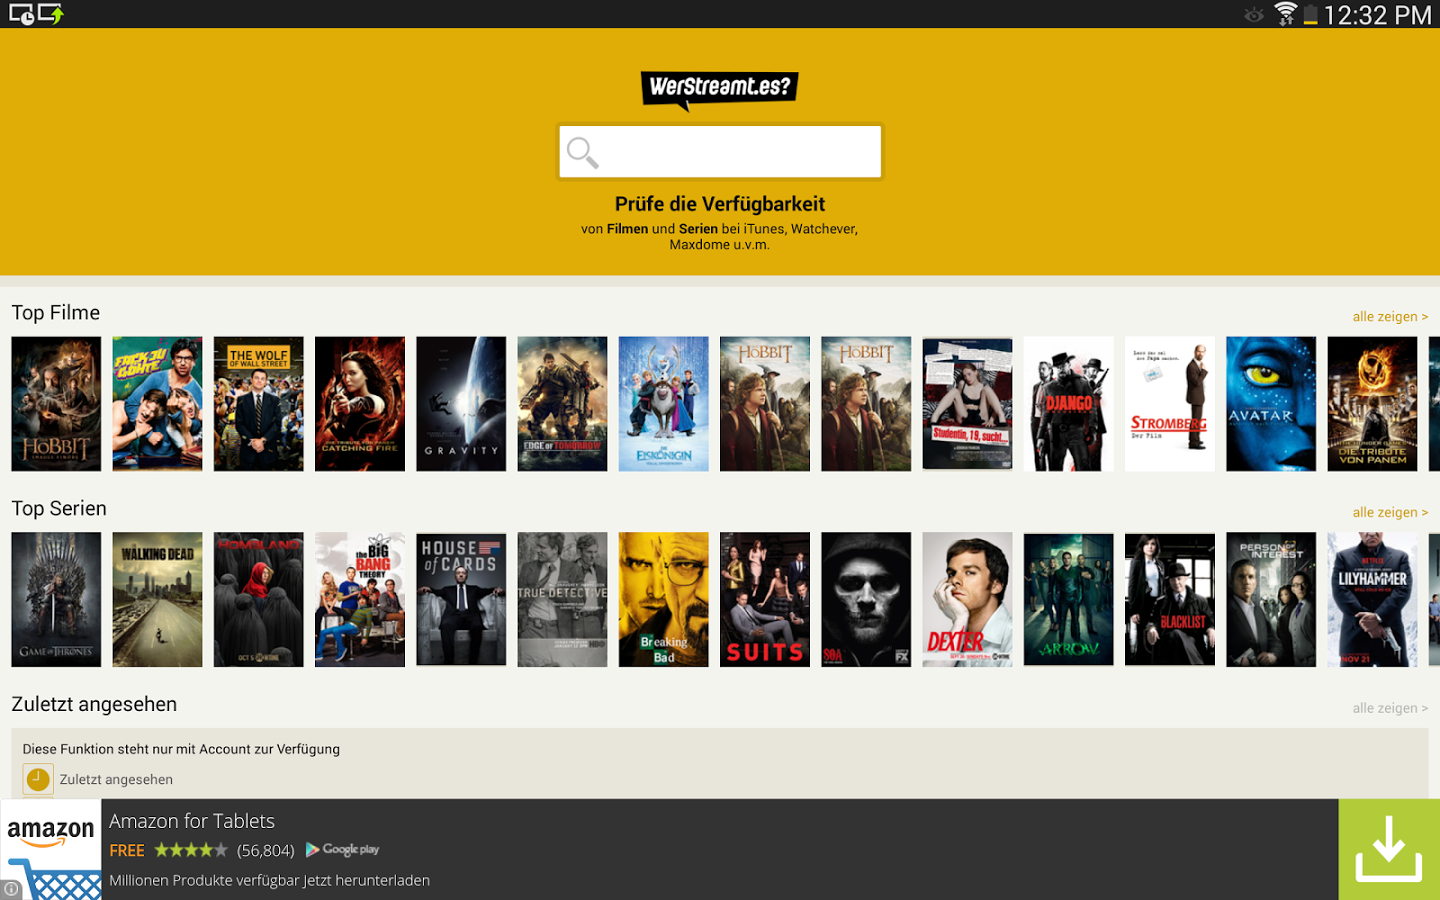This screenshot has height=900, width=1440.
Task: Open the Sons of Anarchy skull poster
Action: tap(866, 600)
